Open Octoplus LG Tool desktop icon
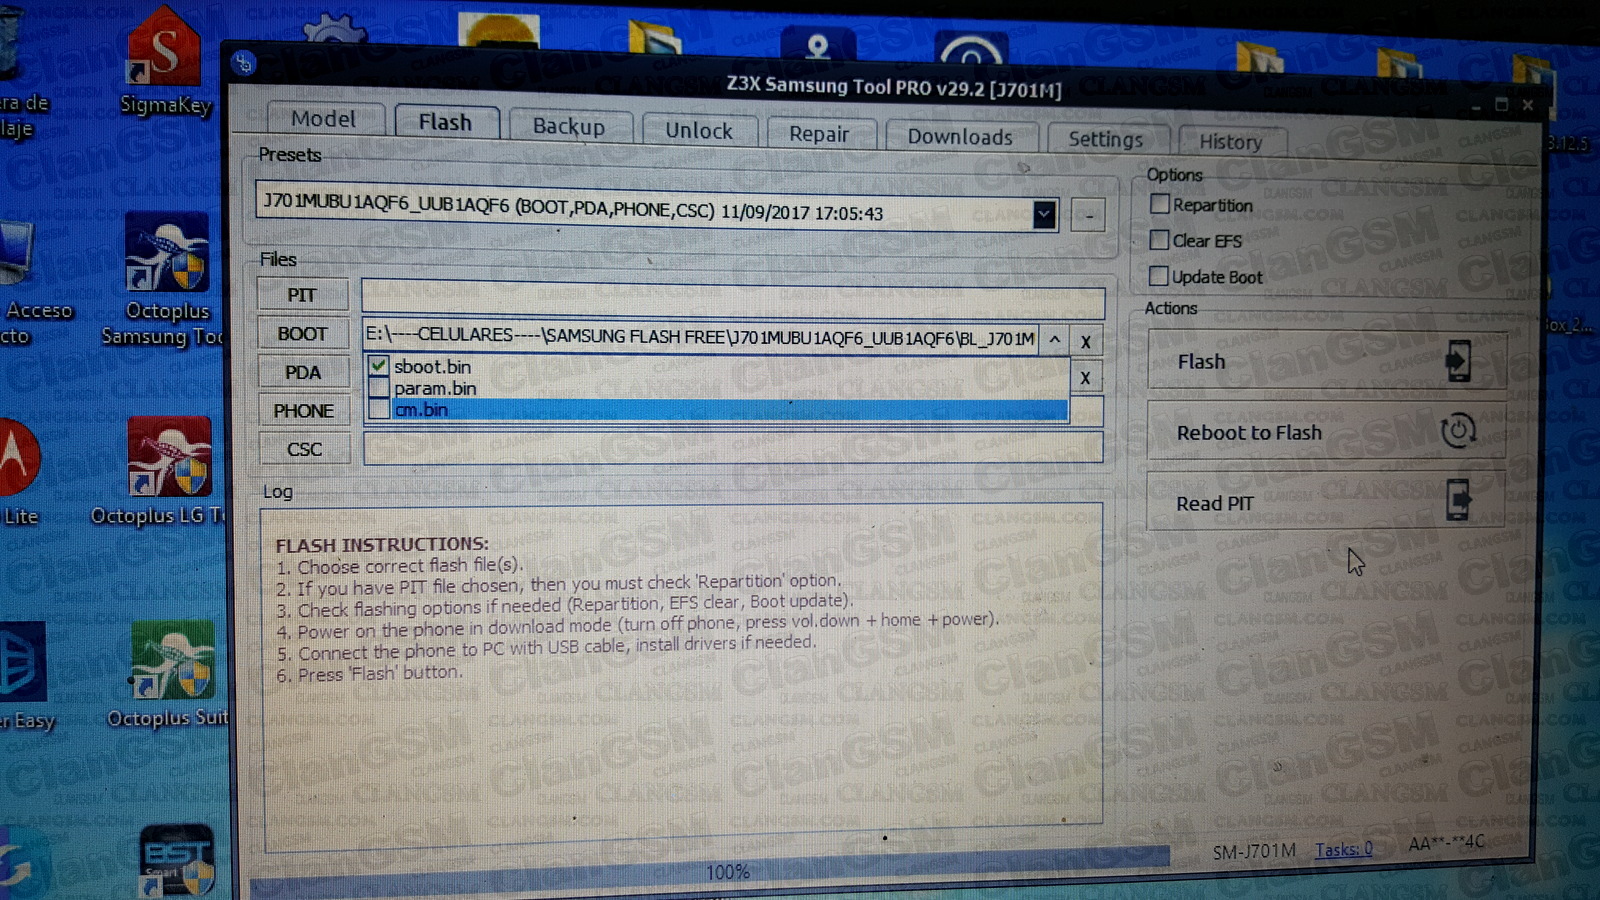 pos(168,470)
